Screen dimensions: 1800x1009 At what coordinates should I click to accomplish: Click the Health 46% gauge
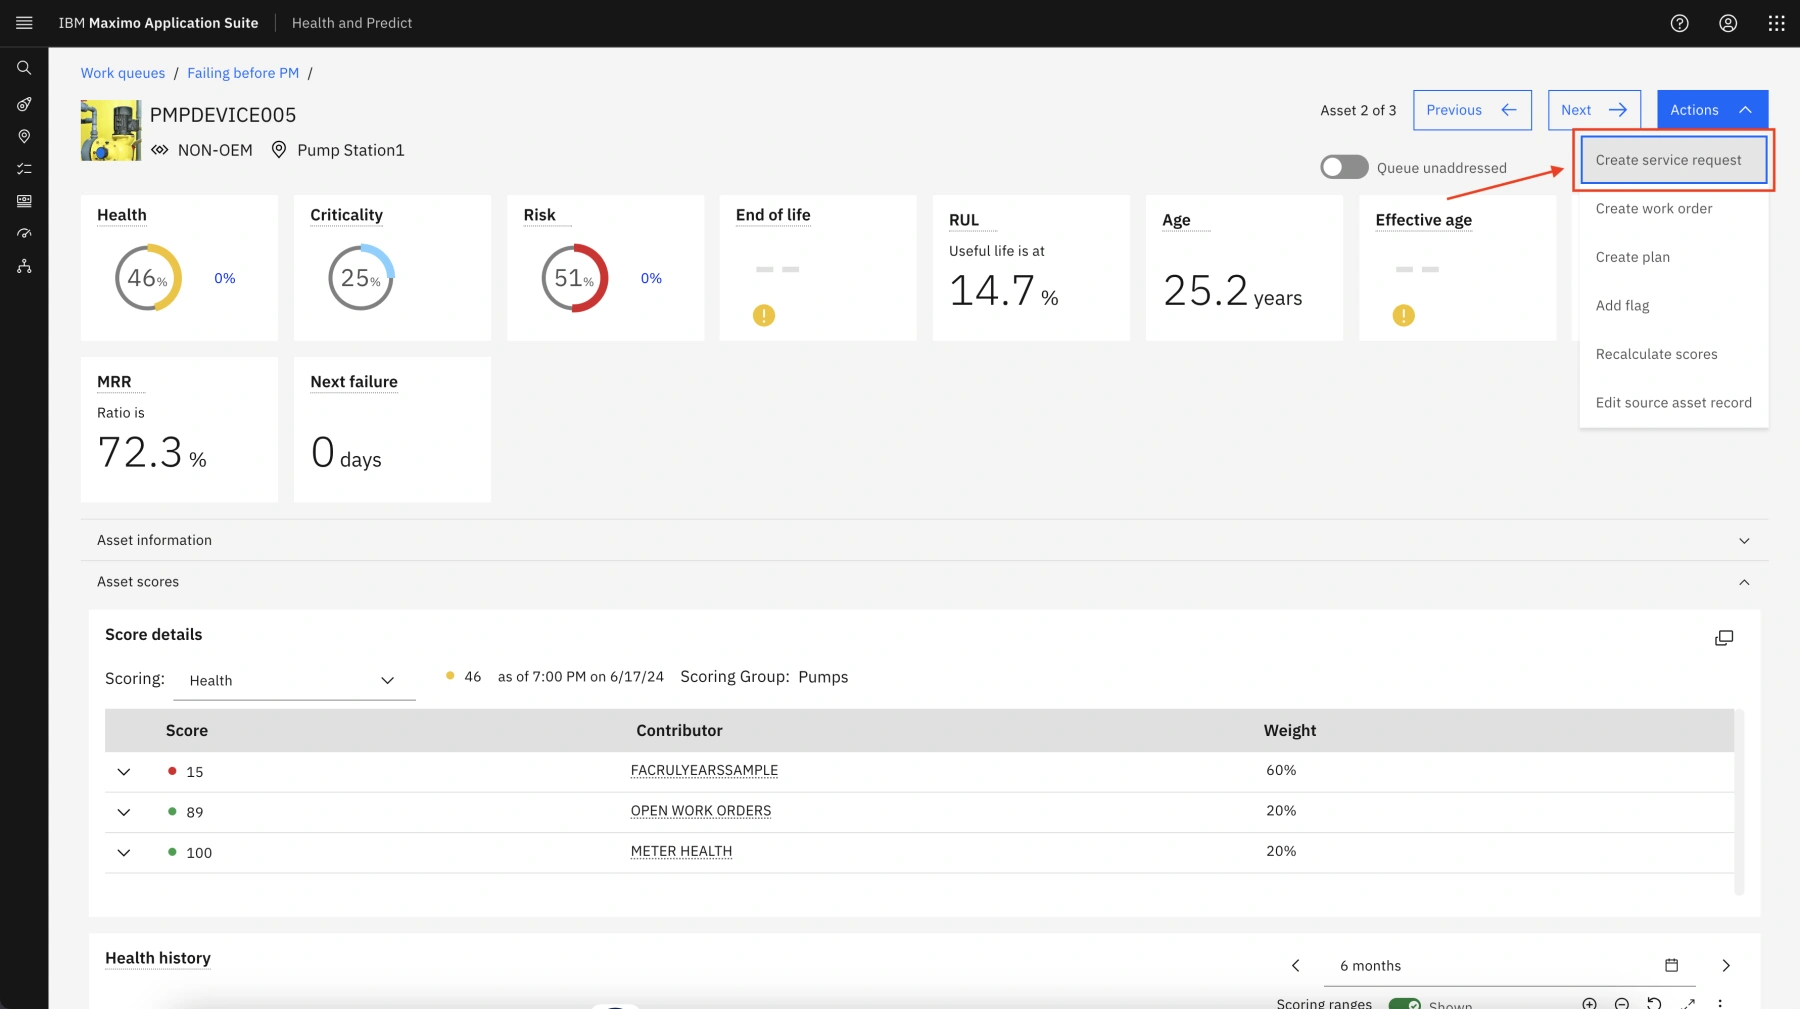click(x=148, y=278)
